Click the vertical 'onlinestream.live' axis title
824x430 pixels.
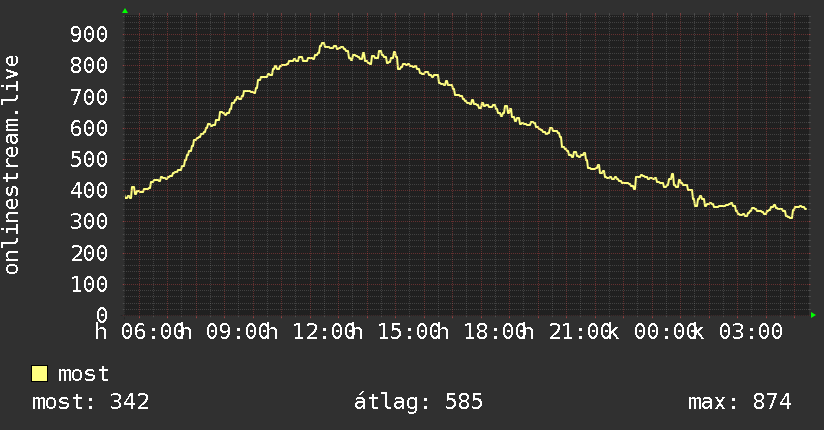(x=11, y=165)
